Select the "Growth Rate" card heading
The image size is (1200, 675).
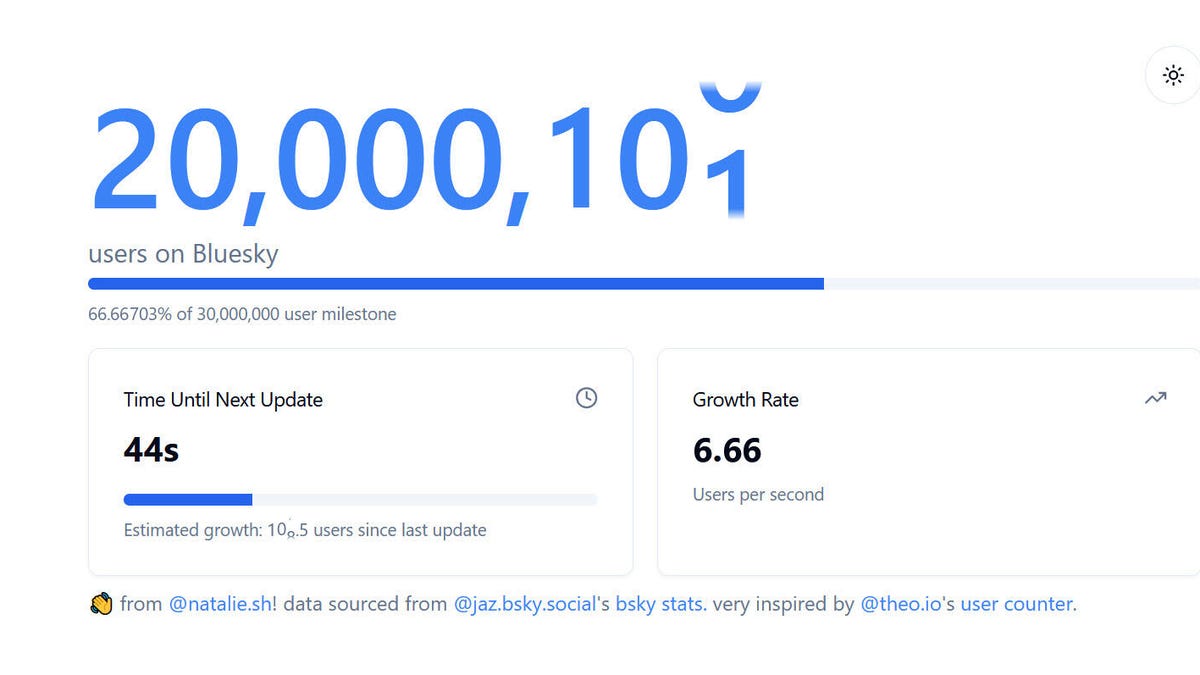[745, 400]
